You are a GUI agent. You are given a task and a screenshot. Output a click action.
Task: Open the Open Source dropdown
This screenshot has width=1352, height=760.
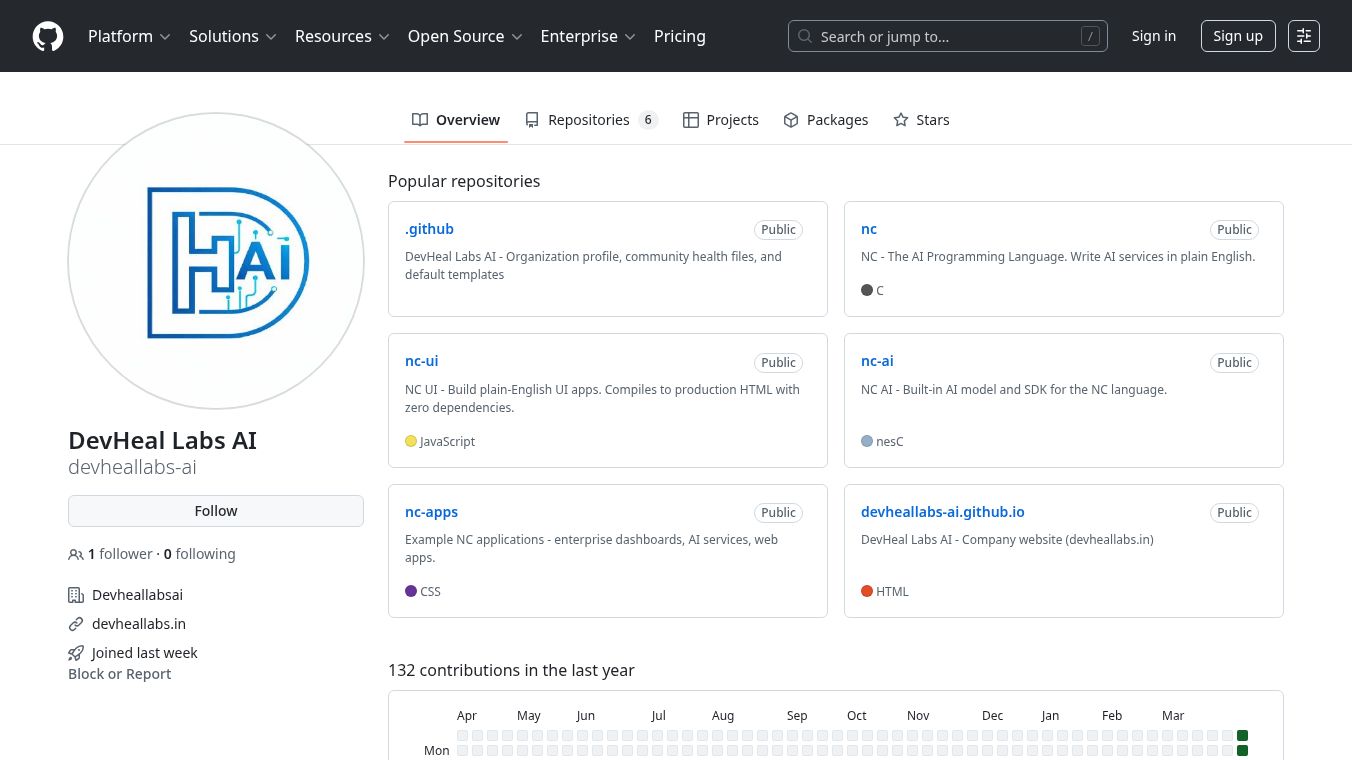click(x=465, y=36)
